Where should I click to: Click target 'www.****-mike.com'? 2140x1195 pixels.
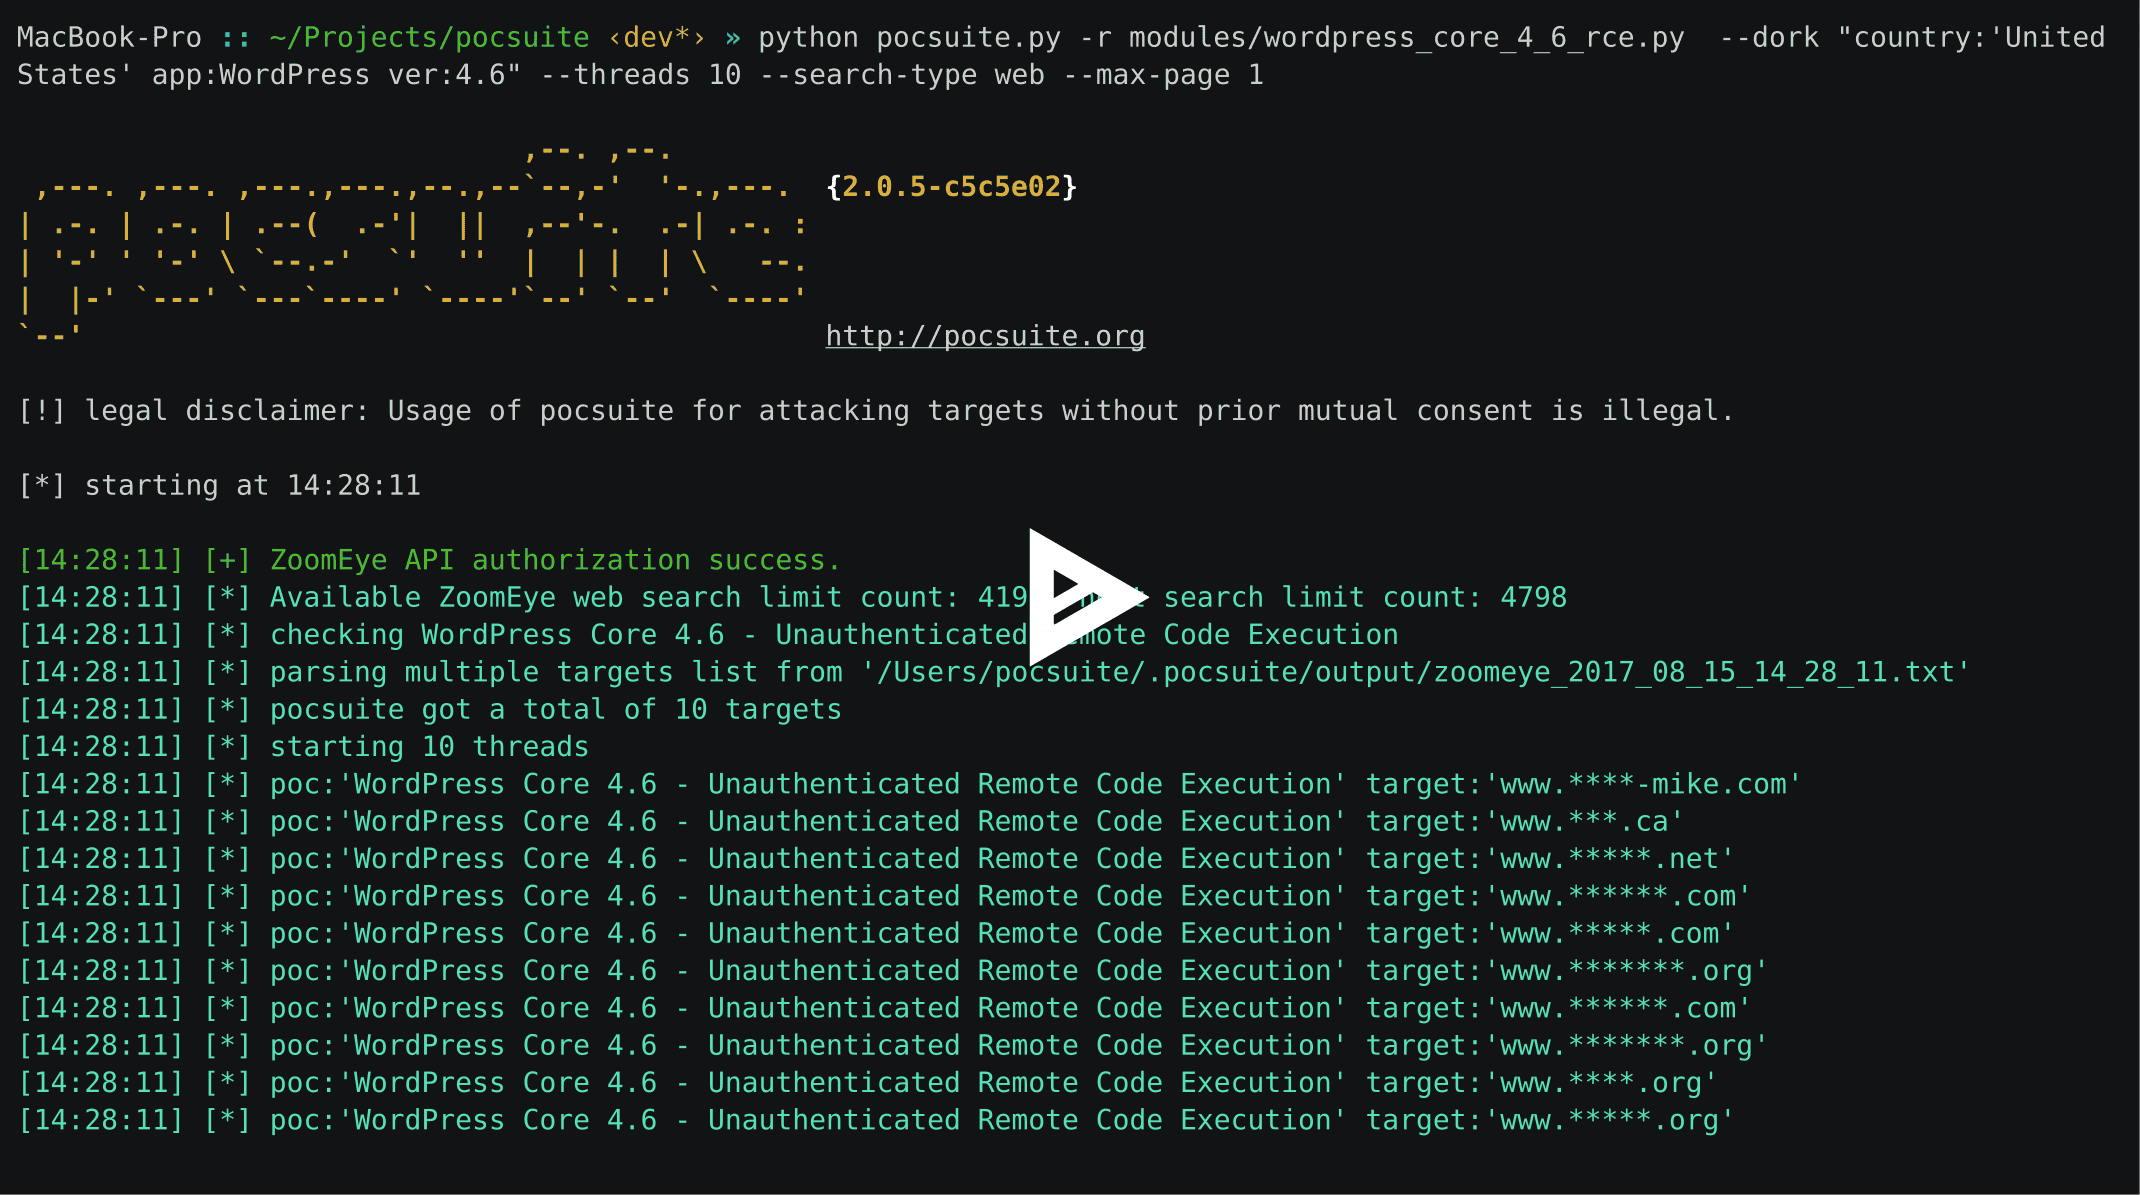[x=1644, y=784]
